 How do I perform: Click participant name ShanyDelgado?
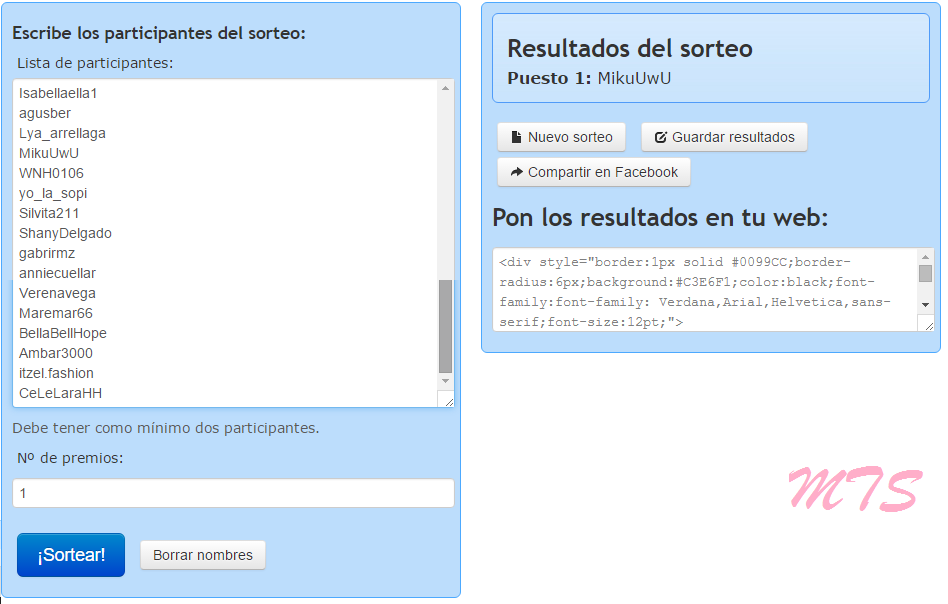pos(65,233)
